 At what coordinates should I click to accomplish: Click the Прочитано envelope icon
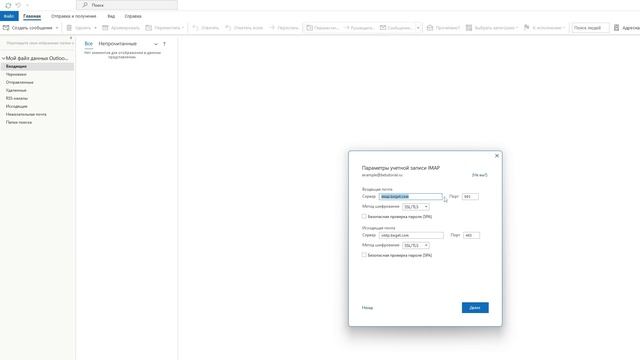[x=430, y=28]
